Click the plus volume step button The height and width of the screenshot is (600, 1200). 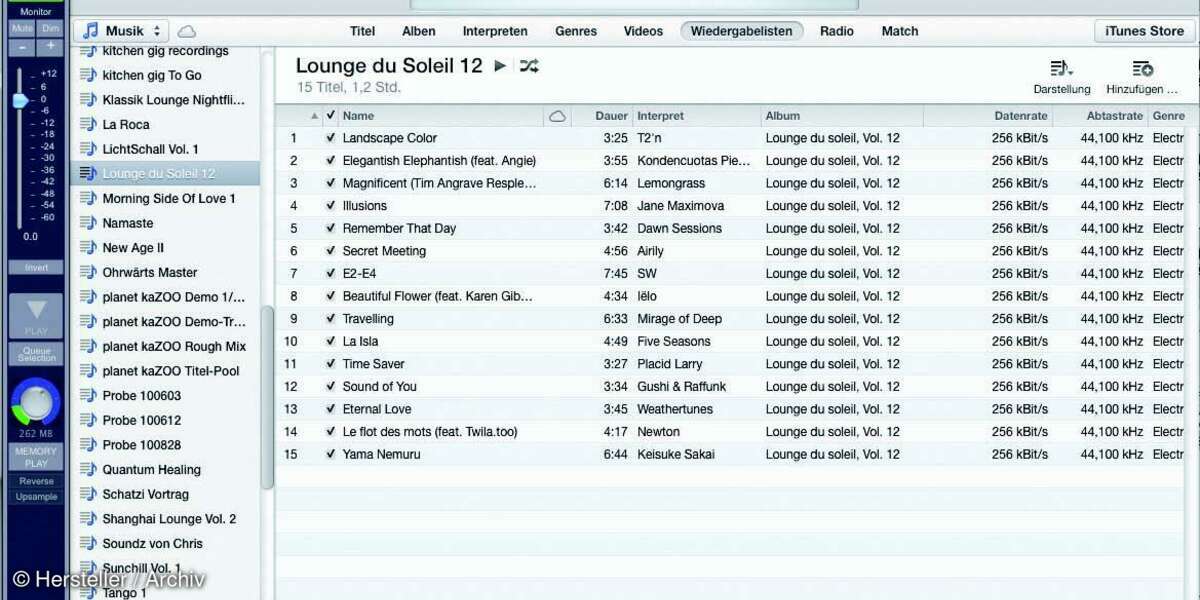pos(50,47)
